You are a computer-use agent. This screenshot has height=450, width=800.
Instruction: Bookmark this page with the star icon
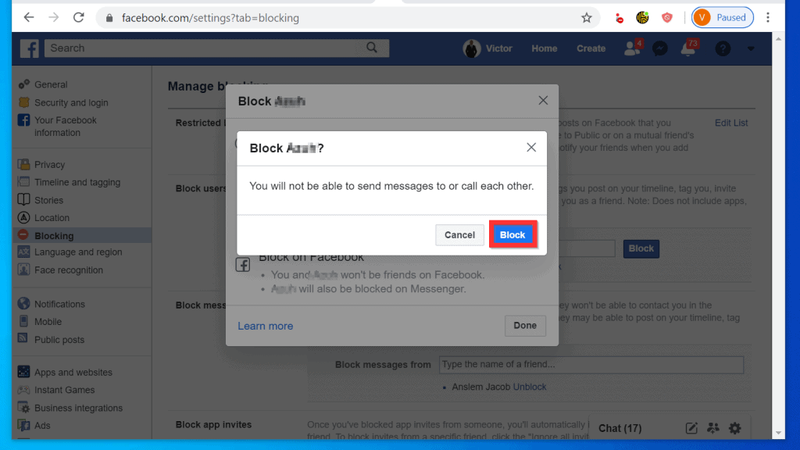(x=586, y=18)
